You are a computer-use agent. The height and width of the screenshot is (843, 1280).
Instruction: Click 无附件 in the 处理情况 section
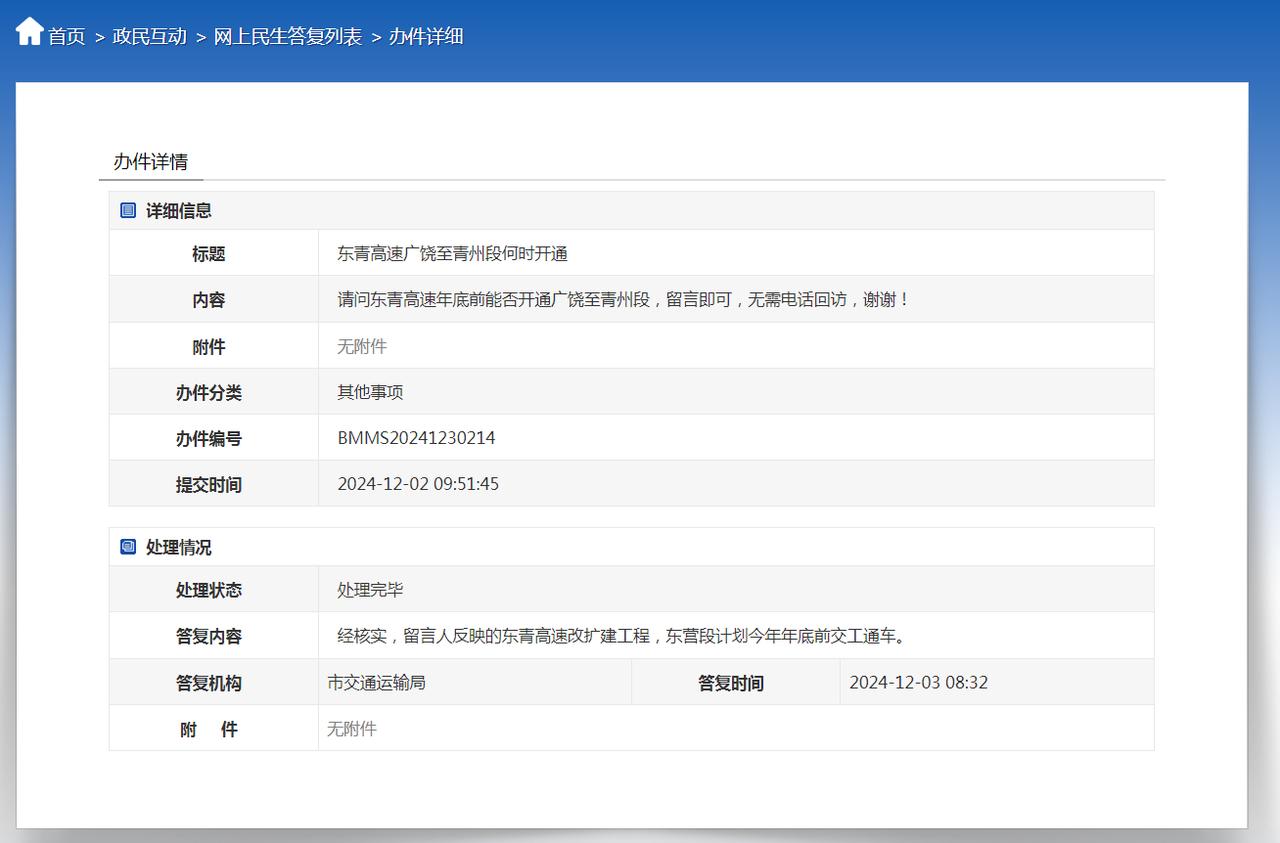click(x=352, y=729)
